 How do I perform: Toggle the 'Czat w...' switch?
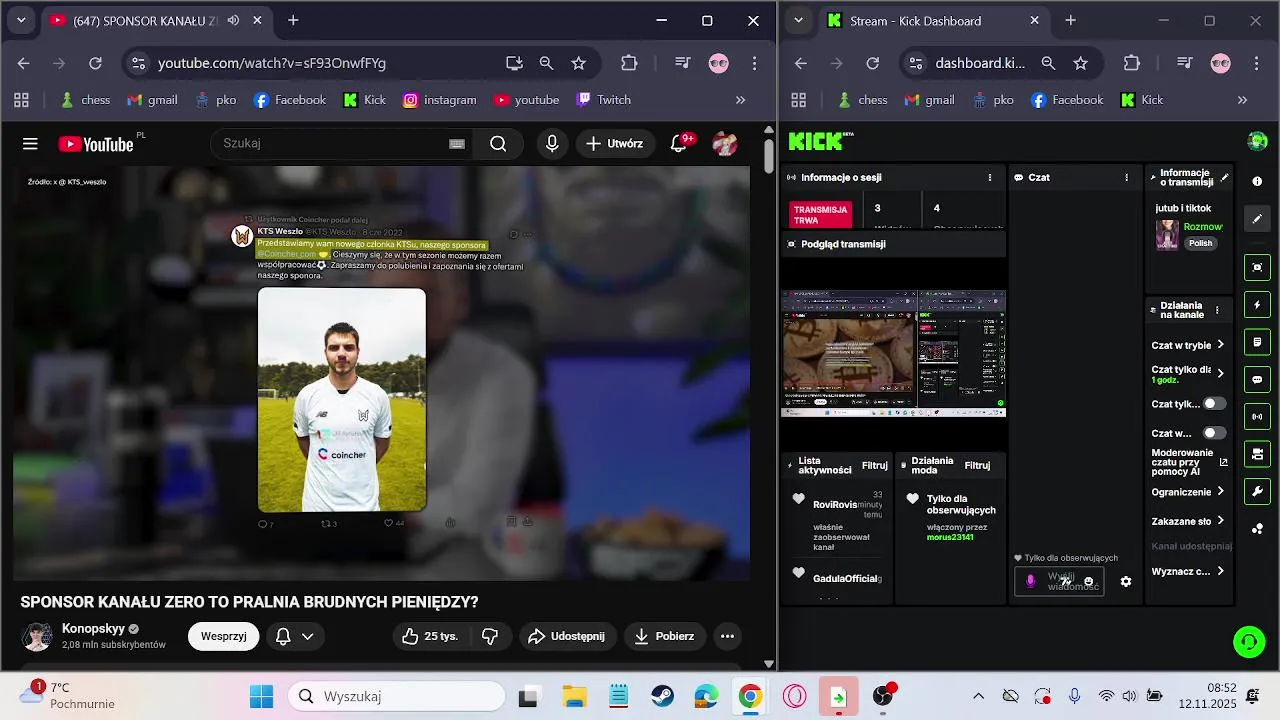click(x=1213, y=433)
